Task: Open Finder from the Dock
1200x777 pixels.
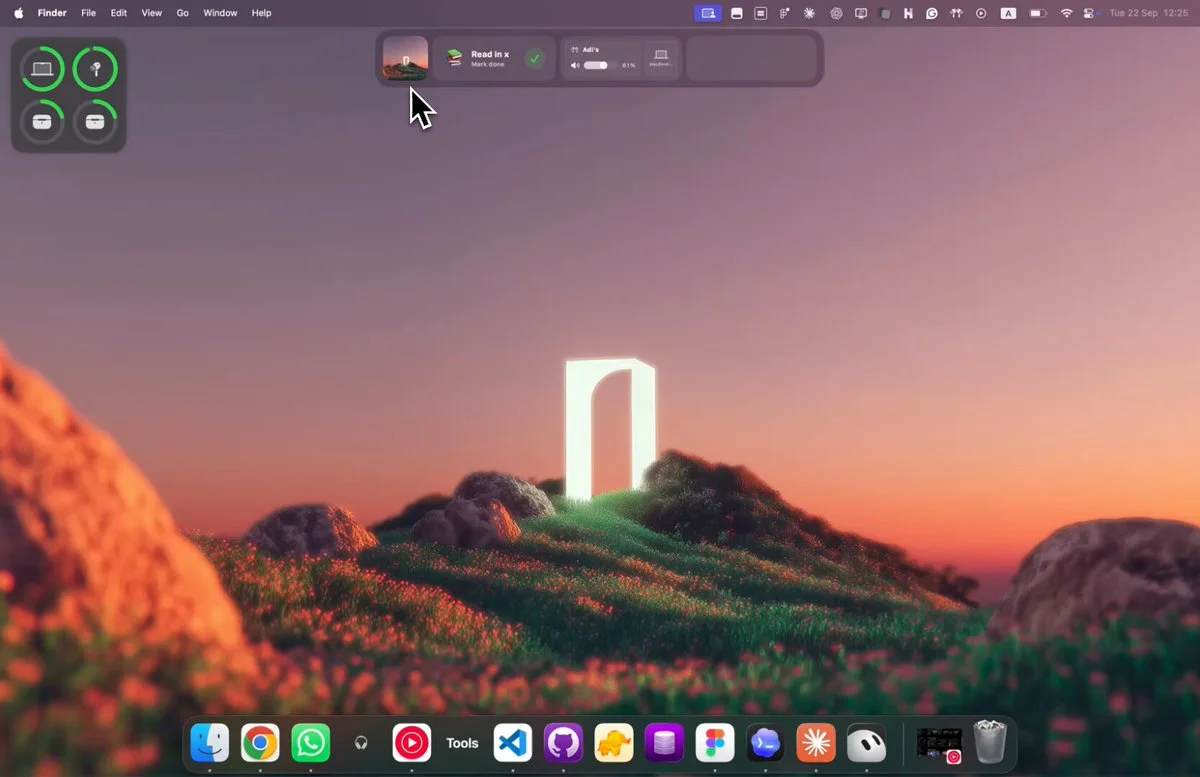Action: pos(210,743)
